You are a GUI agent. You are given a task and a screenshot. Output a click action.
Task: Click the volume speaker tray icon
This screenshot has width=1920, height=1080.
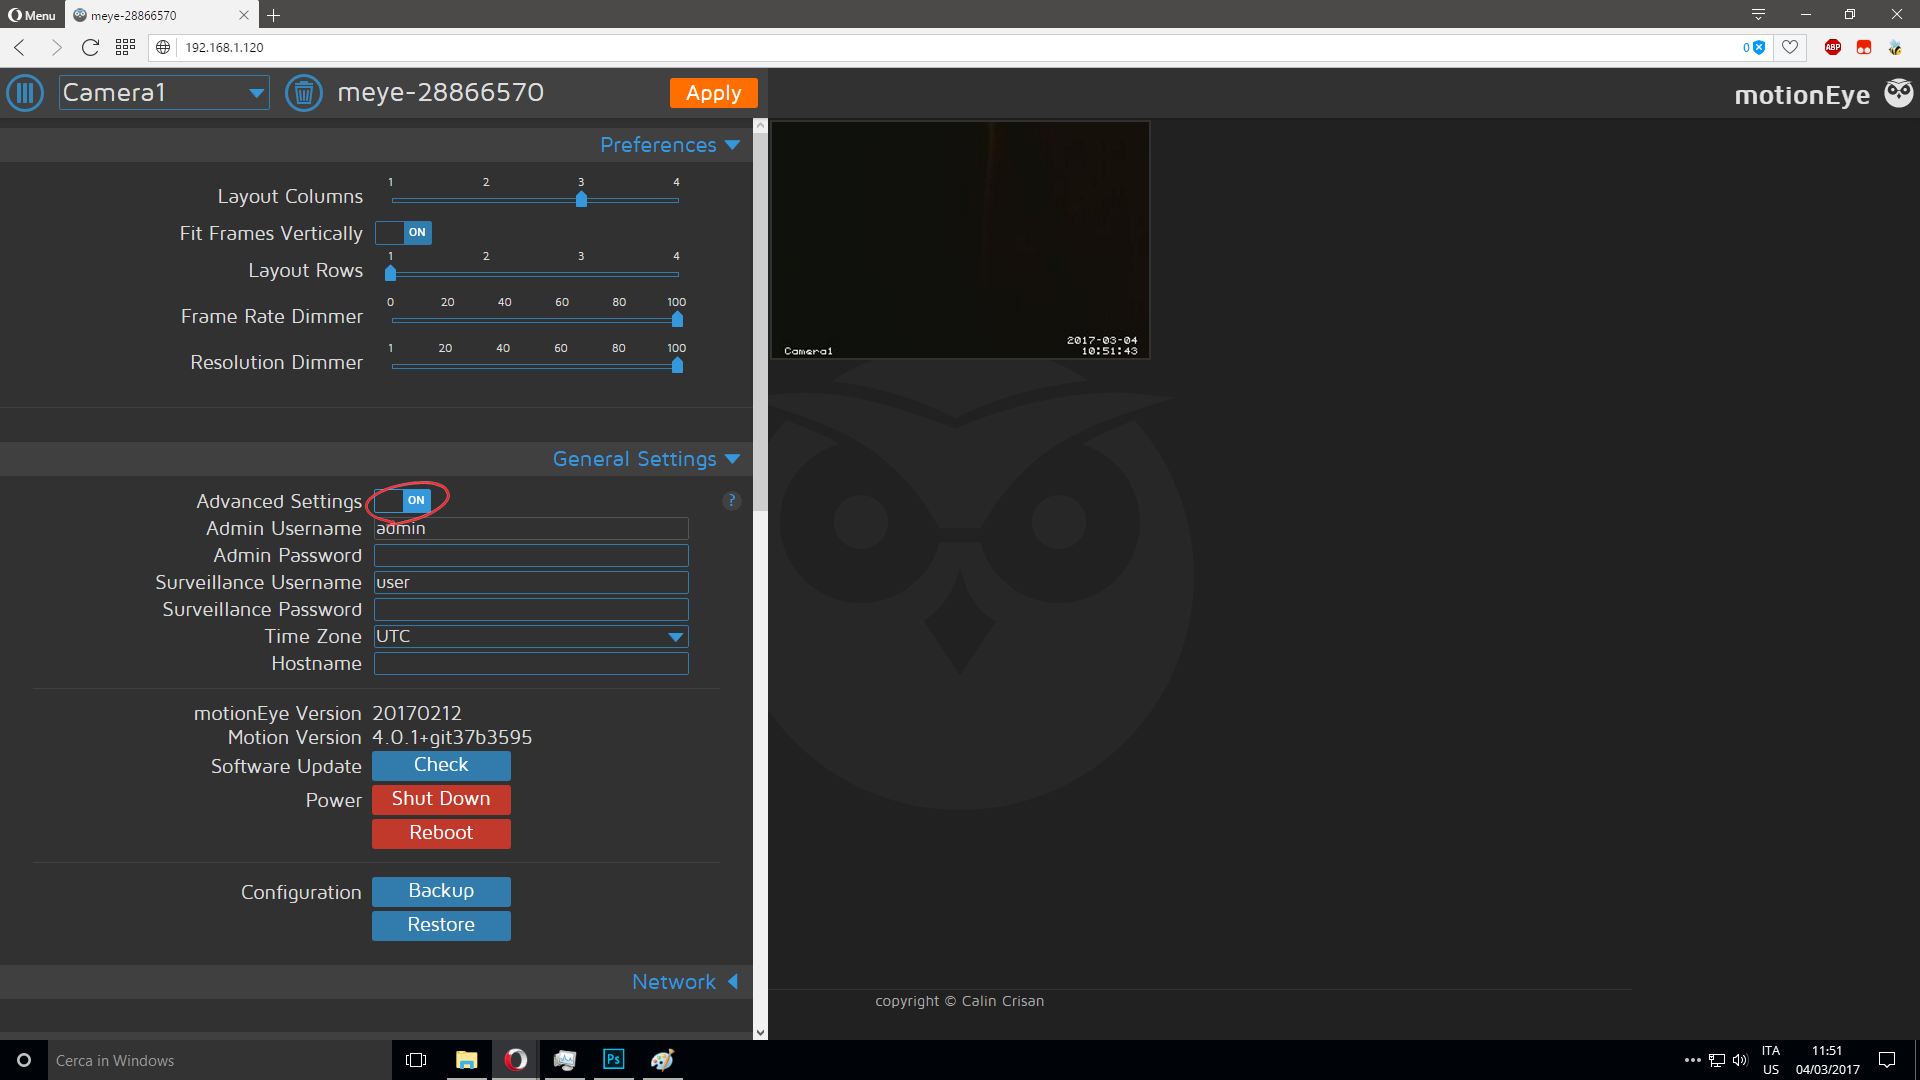[1740, 1060]
